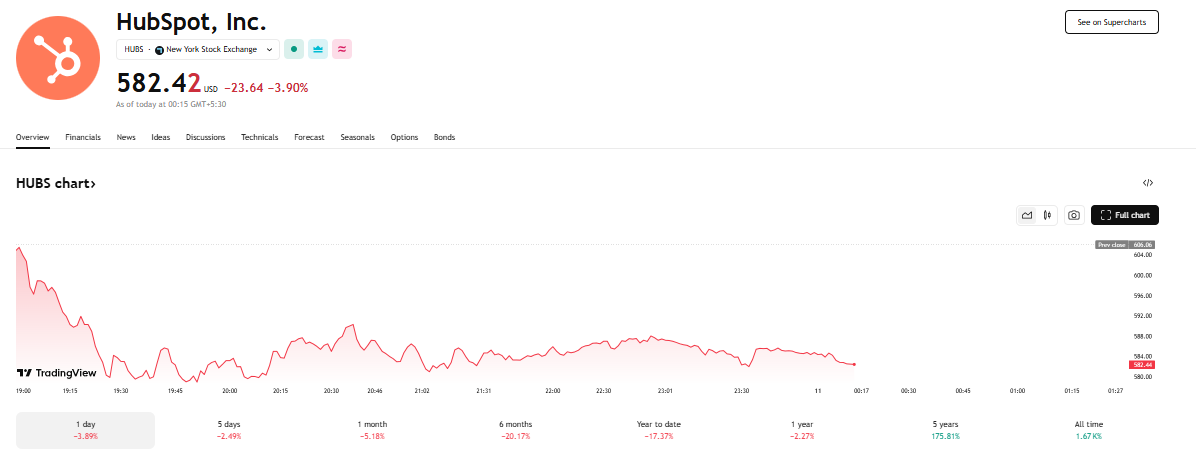Click the -23.64 price change value
Image resolution: width=1196 pixels, height=459 pixels.
244,88
